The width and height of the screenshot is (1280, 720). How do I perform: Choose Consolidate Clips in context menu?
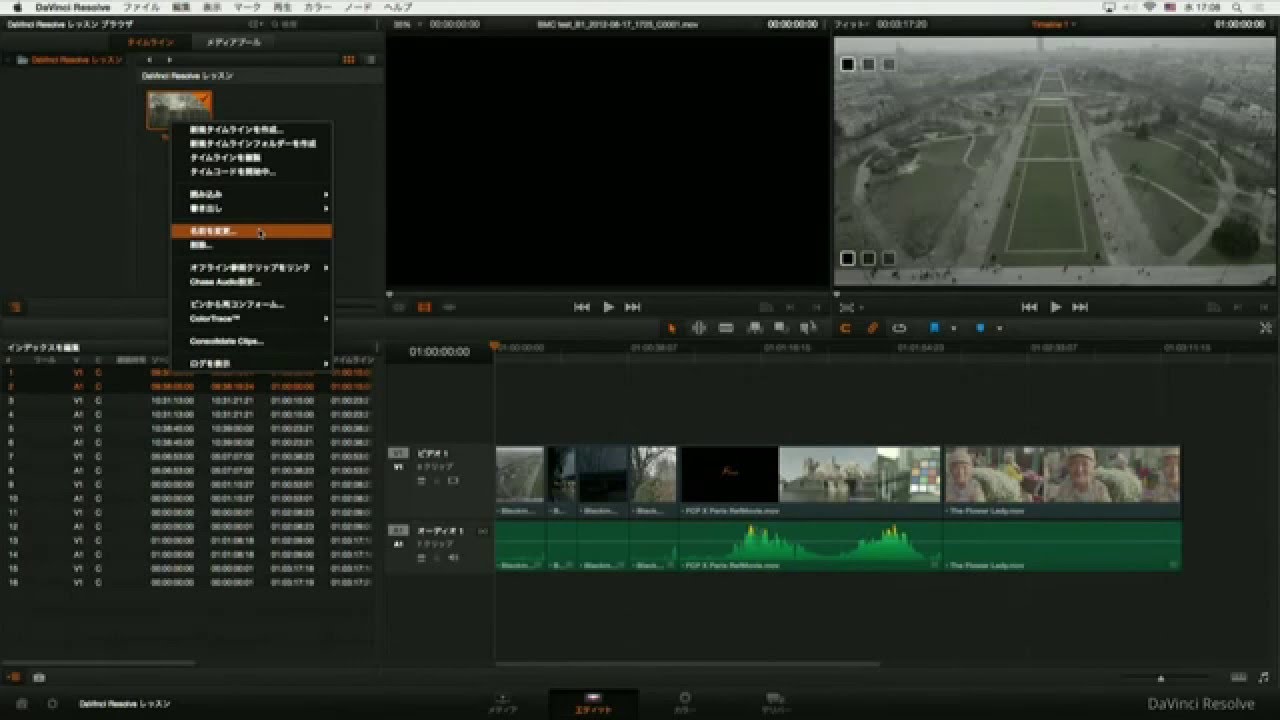click(x=252, y=341)
